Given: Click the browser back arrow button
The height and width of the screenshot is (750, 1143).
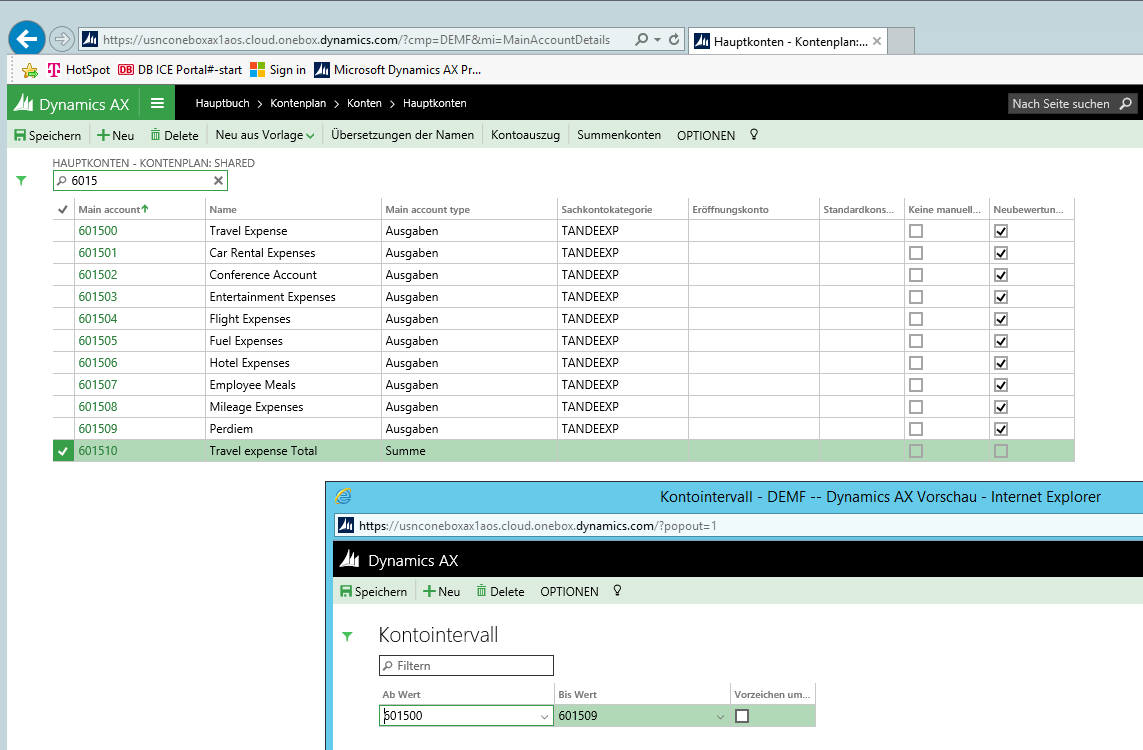Looking at the screenshot, I should (x=27, y=38).
